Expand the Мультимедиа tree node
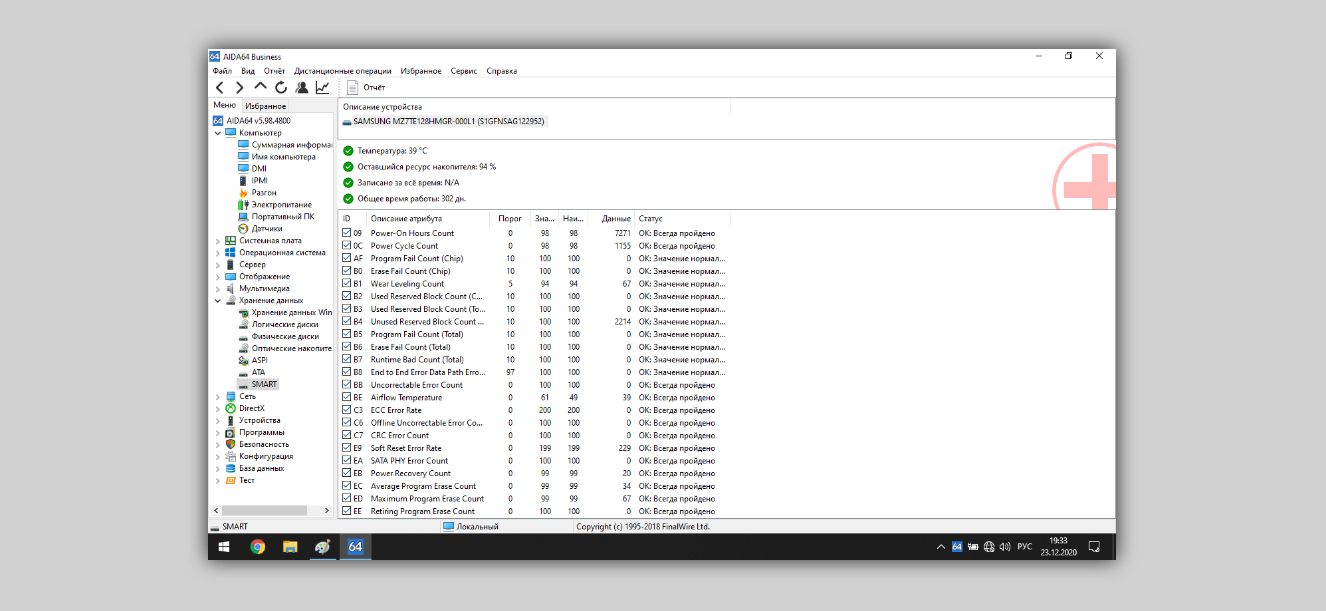 point(218,288)
